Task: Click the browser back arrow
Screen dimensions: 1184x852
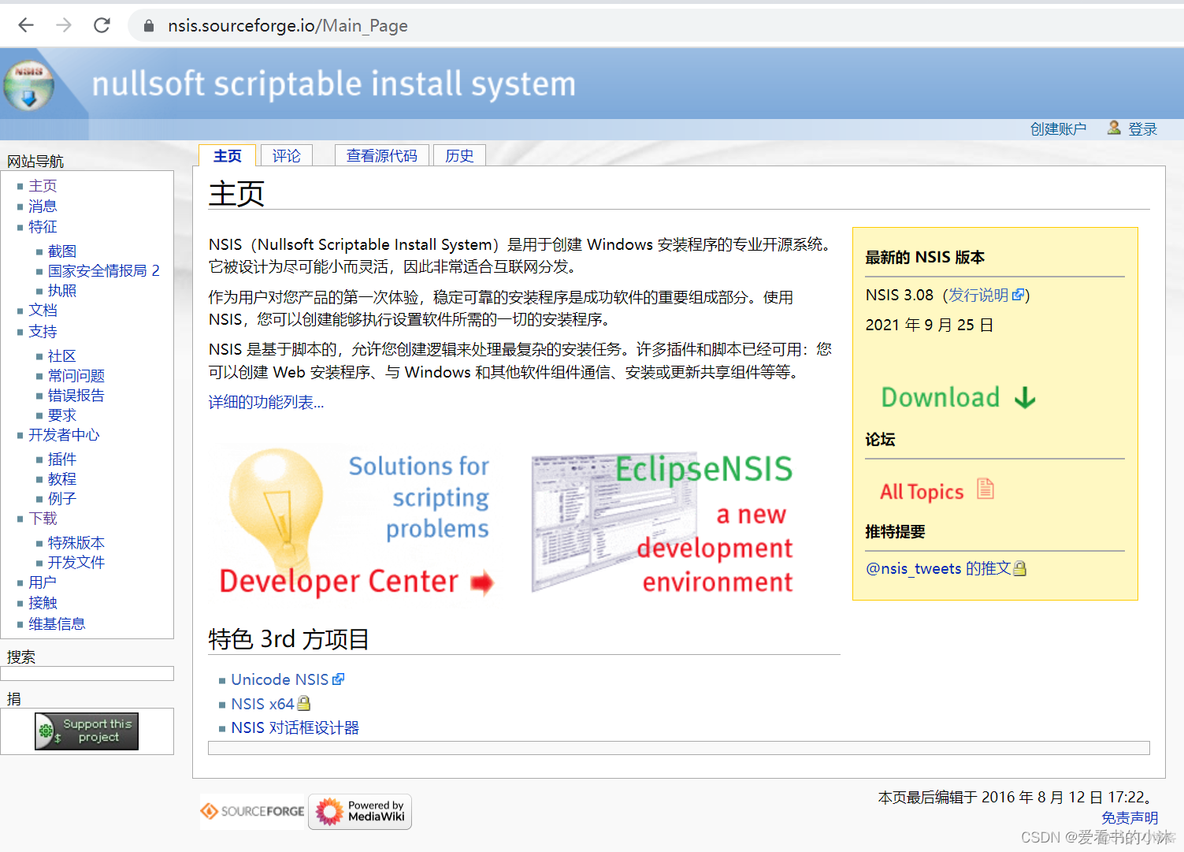Action: [x=26, y=26]
